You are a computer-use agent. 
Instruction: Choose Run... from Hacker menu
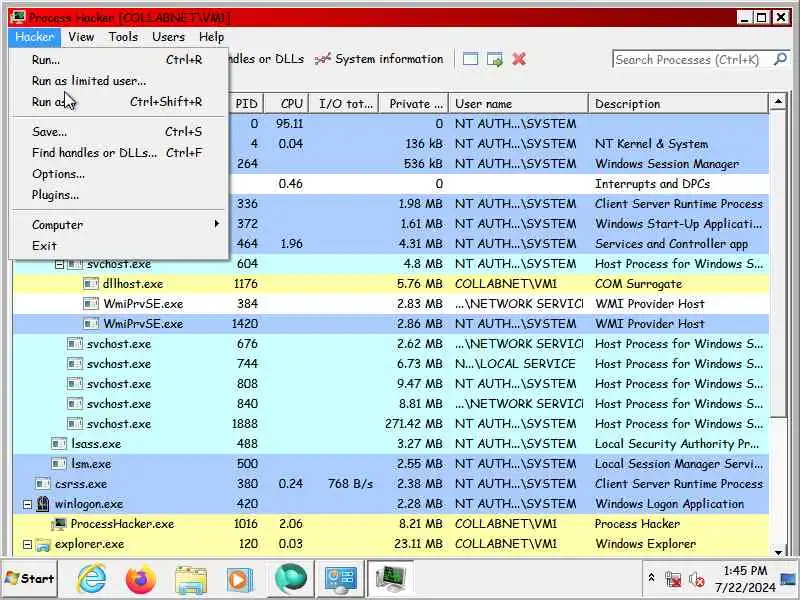(119, 60)
